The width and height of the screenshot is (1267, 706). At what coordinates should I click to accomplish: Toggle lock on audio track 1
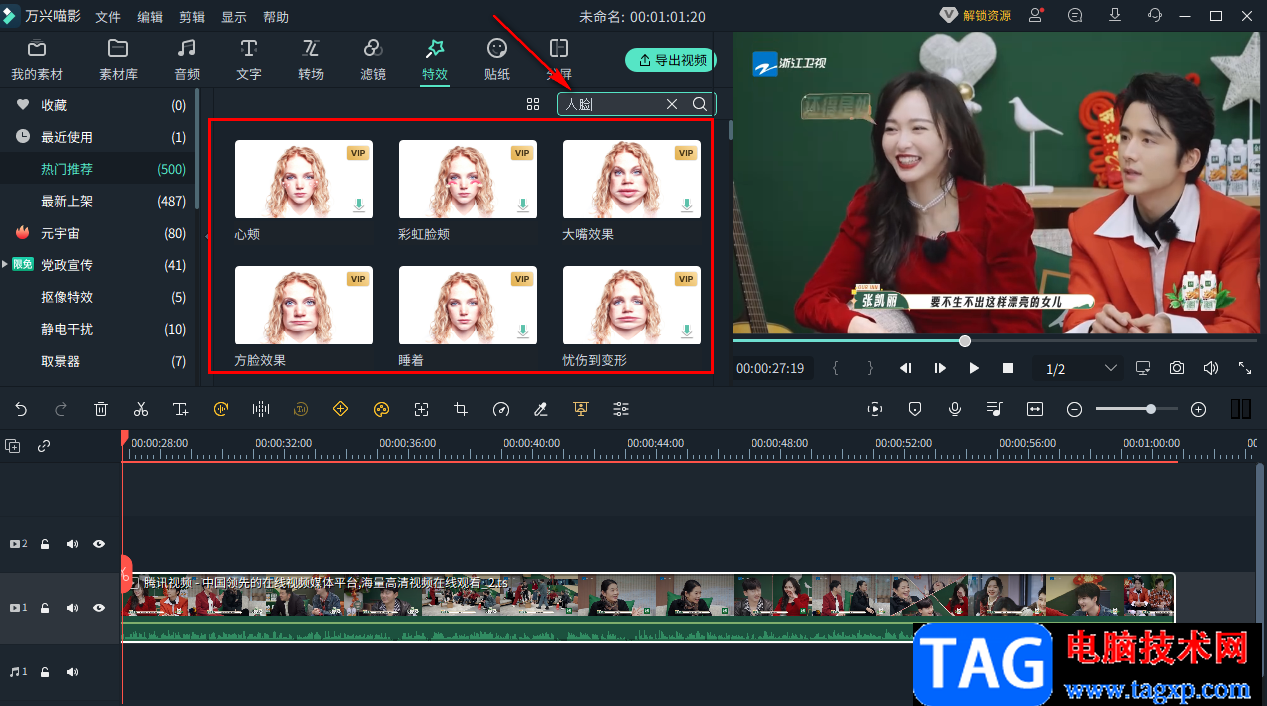[45, 672]
